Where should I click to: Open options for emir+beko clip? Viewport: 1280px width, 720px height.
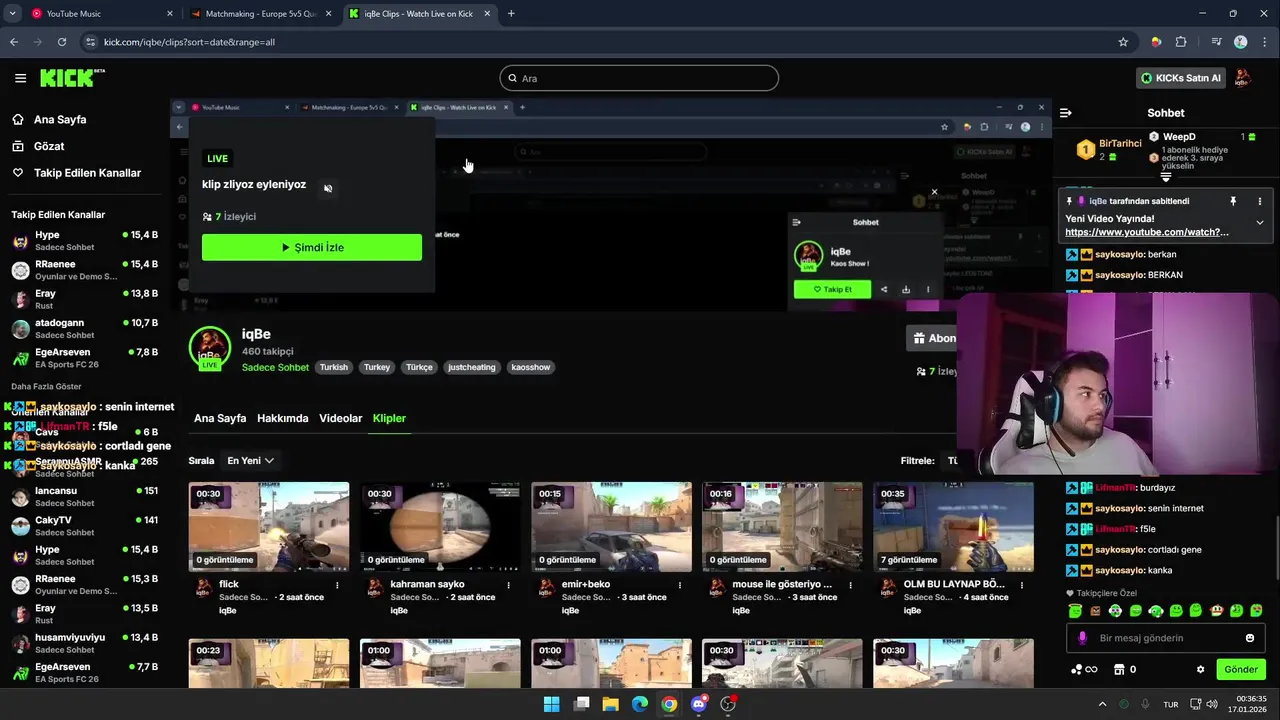[679, 585]
